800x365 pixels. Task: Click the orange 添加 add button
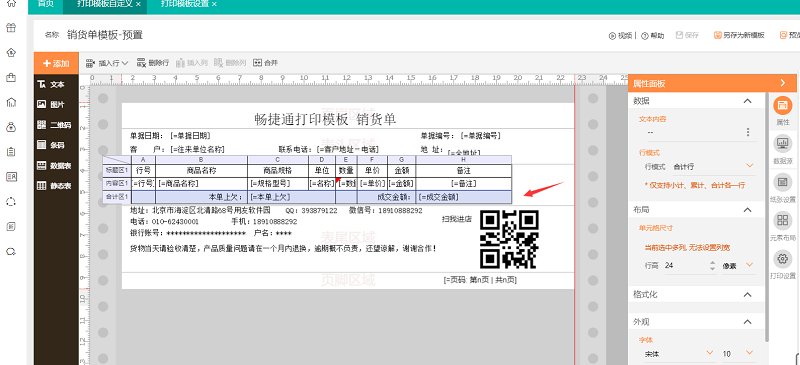[56, 63]
